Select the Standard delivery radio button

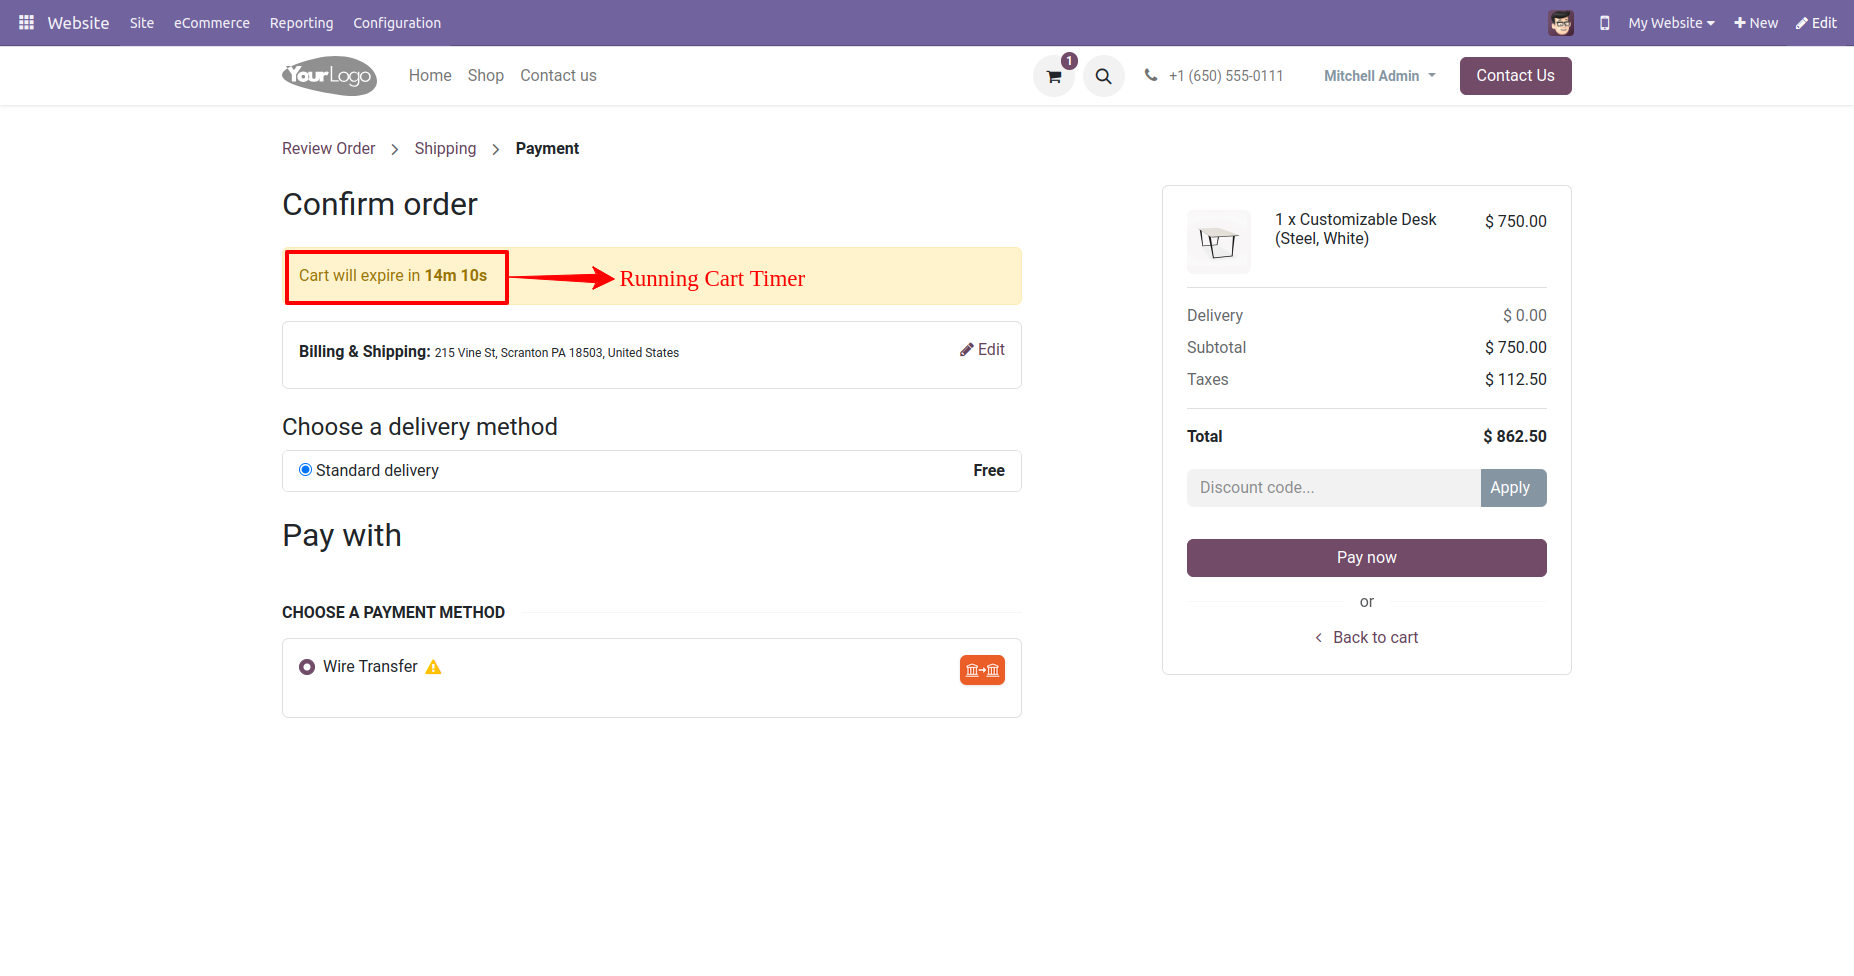(305, 470)
